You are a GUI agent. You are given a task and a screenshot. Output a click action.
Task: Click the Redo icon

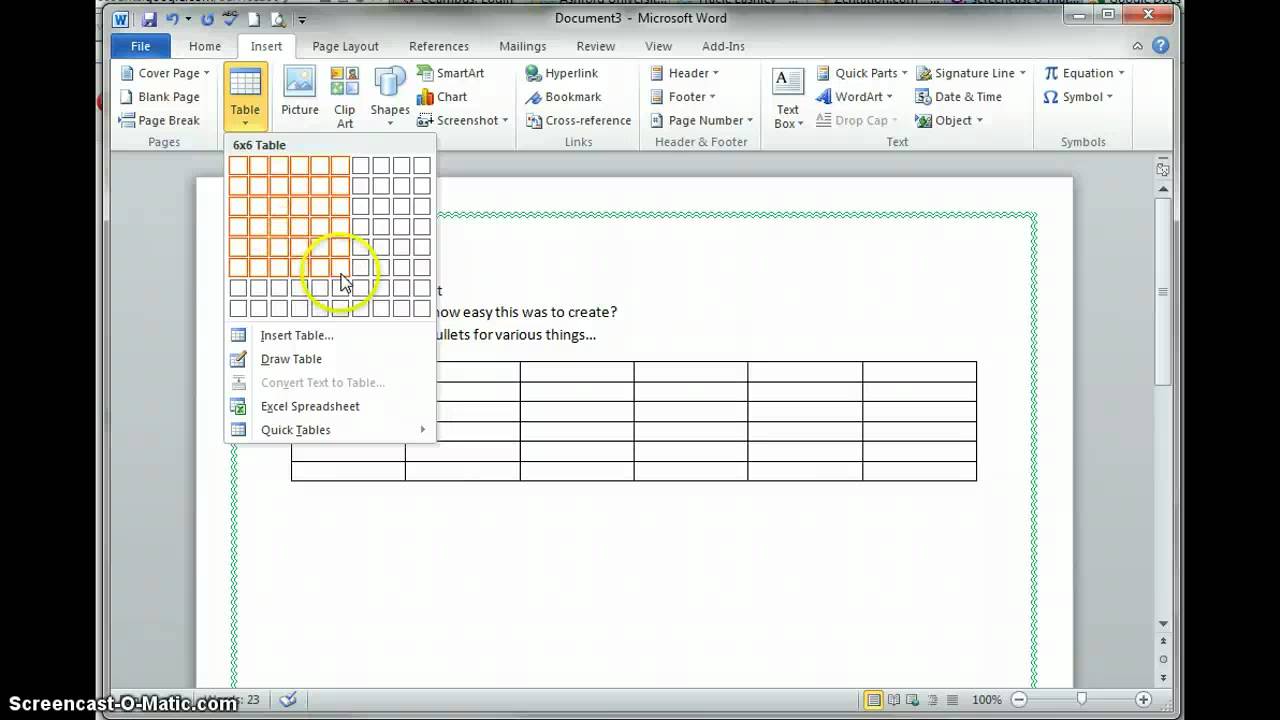tap(207, 19)
